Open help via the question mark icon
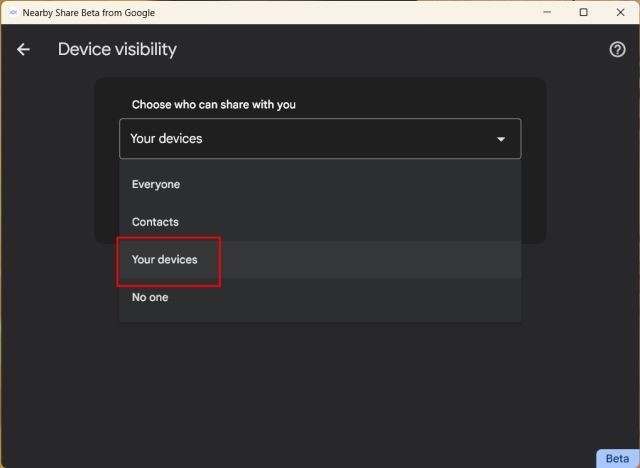 pyautogui.click(x=617, y=49)
